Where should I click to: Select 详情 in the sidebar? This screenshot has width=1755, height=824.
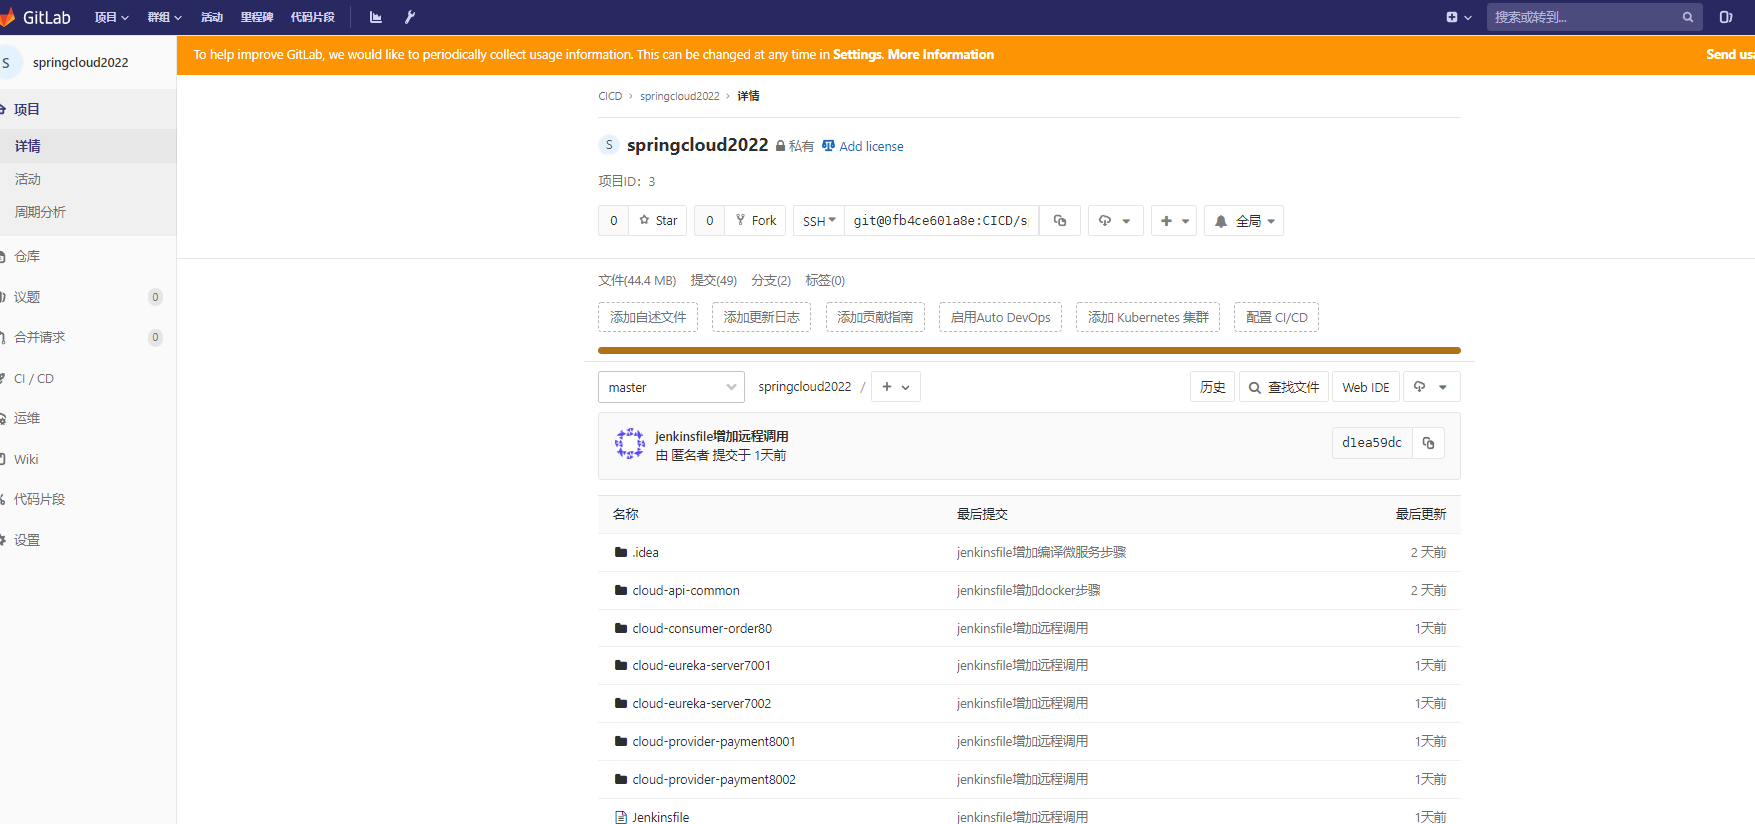click(88, 146)
